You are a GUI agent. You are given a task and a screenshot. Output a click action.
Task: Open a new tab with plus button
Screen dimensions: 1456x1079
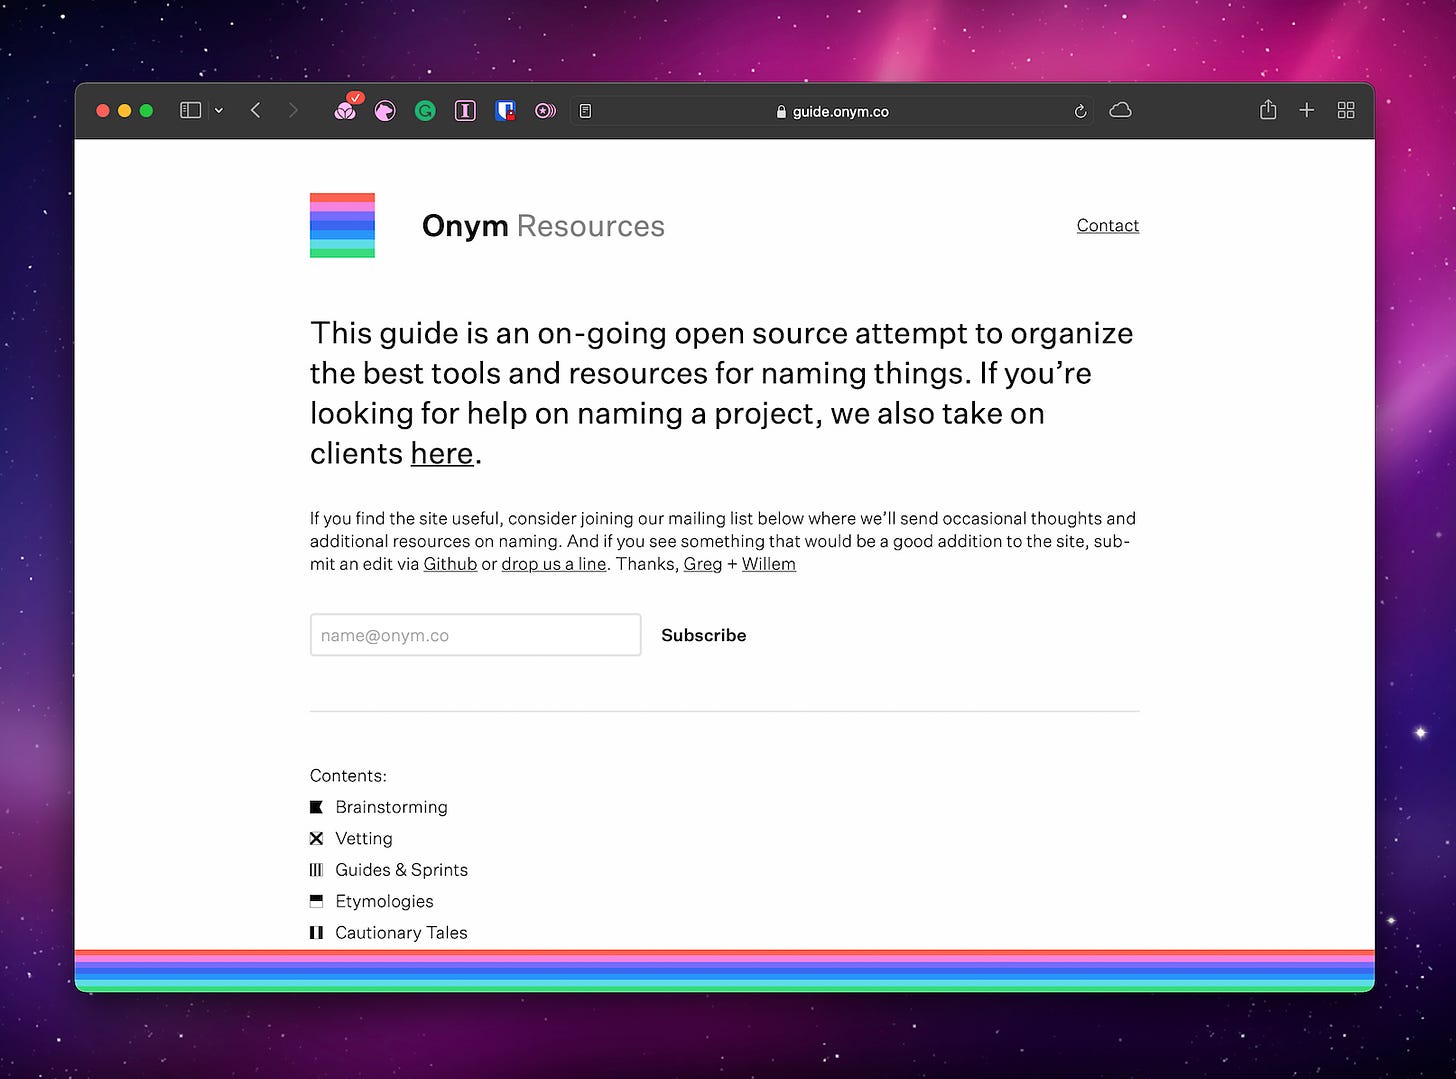pyautogui.click(x=1306, y=110)
